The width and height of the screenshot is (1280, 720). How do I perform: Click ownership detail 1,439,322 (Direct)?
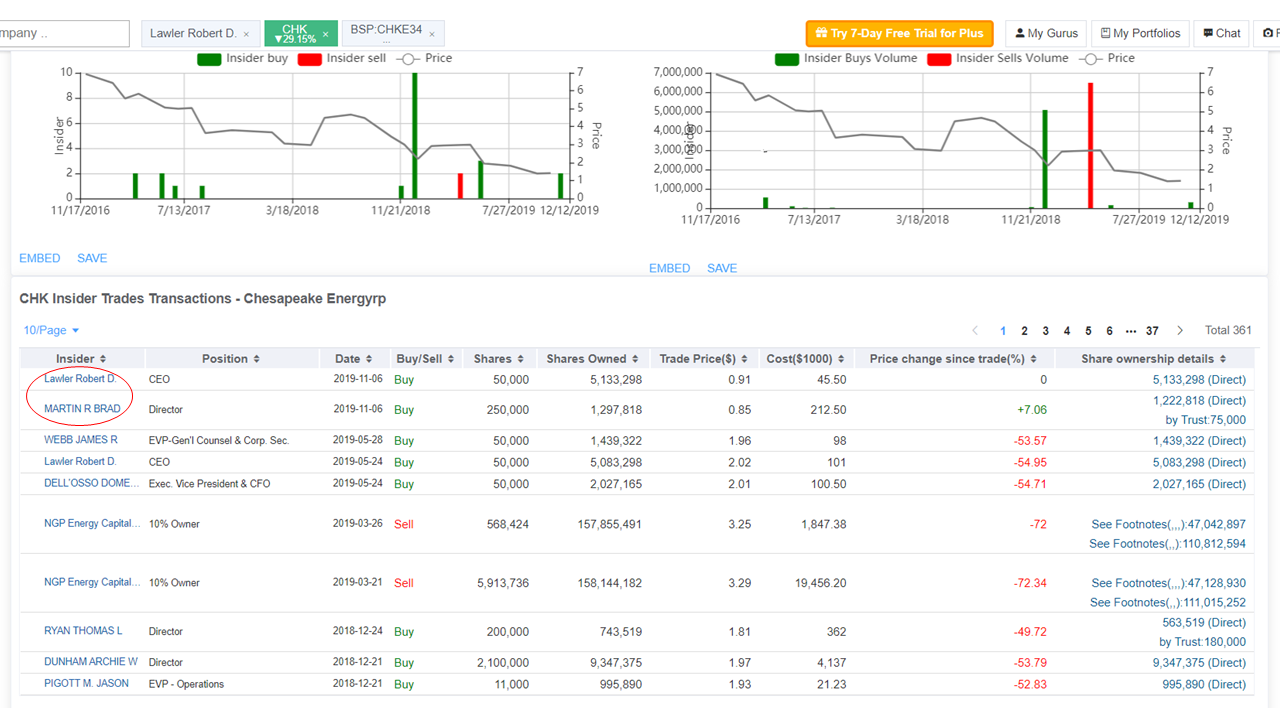1199,441
